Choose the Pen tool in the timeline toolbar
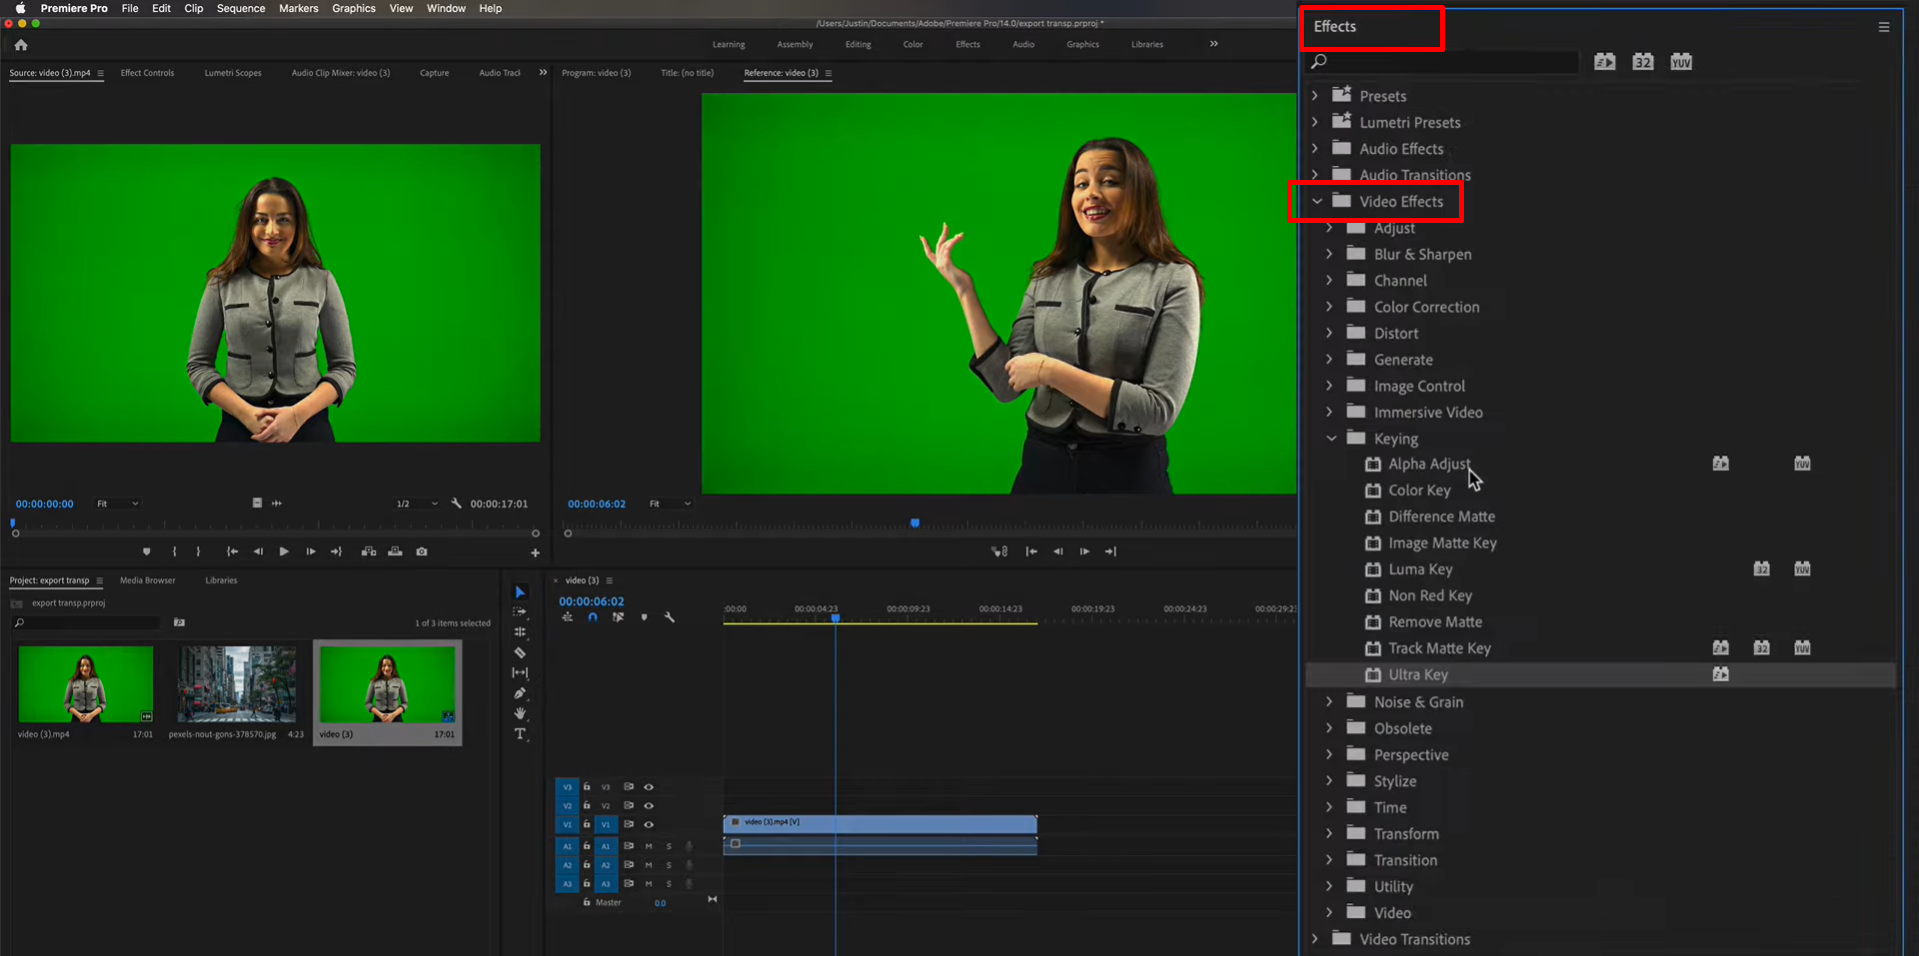This screenshot has width=1919, height=956. pos(520,692)
